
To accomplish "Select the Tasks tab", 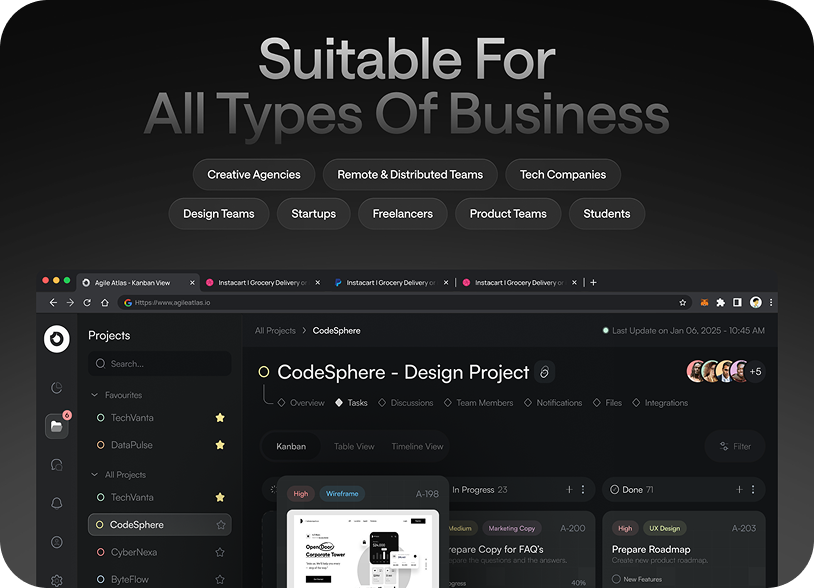I will 351,403.
